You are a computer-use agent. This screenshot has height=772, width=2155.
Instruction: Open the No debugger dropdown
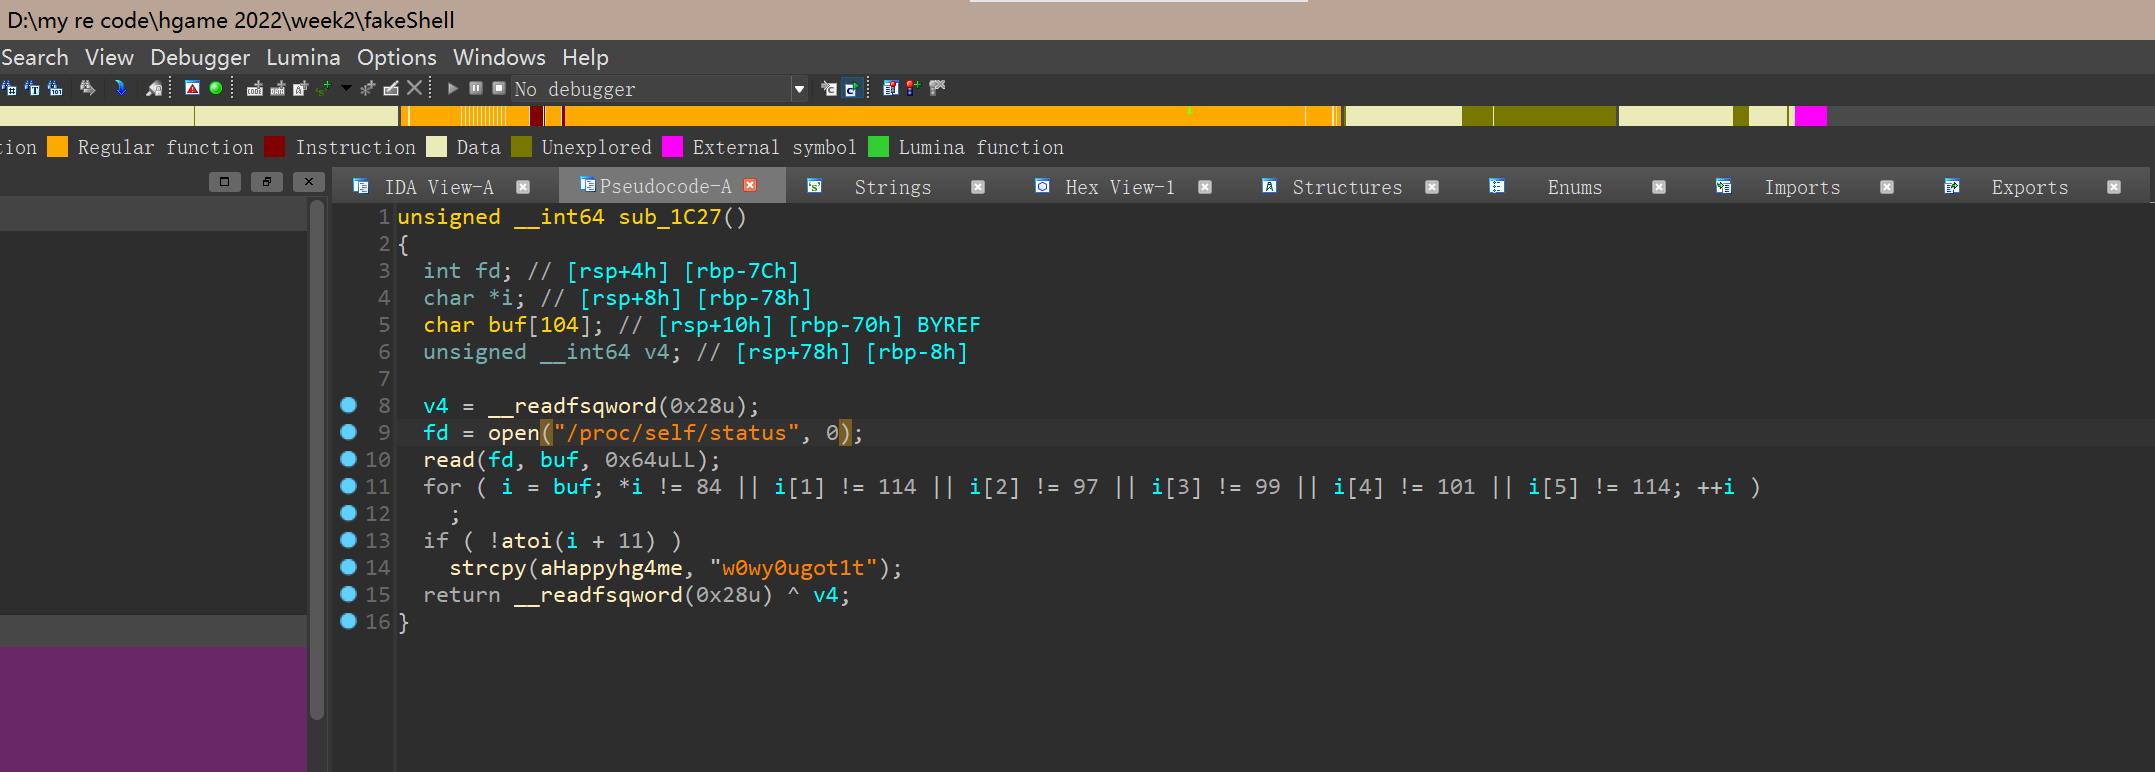(x=798, y=89)
